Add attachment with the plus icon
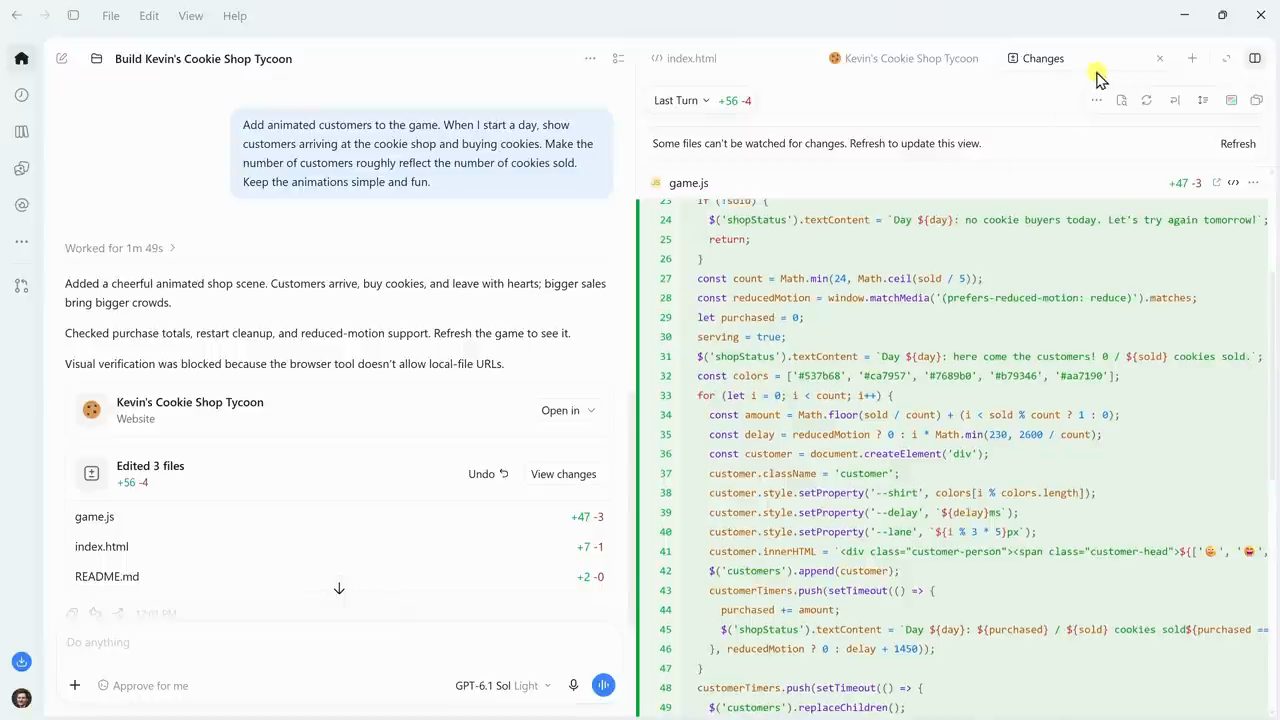Screen dimensions: 1280x720 pyautogui.click(x=74, y=685)
